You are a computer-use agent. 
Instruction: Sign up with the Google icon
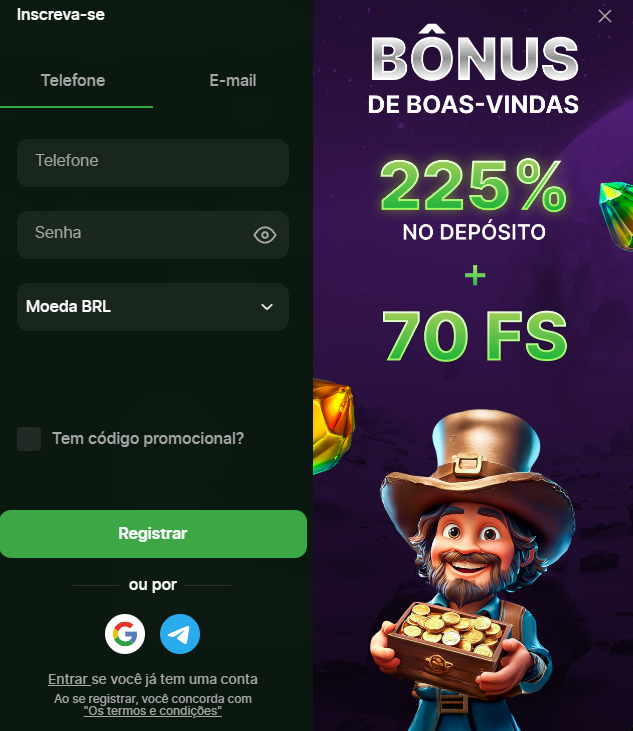pos(125,634)
